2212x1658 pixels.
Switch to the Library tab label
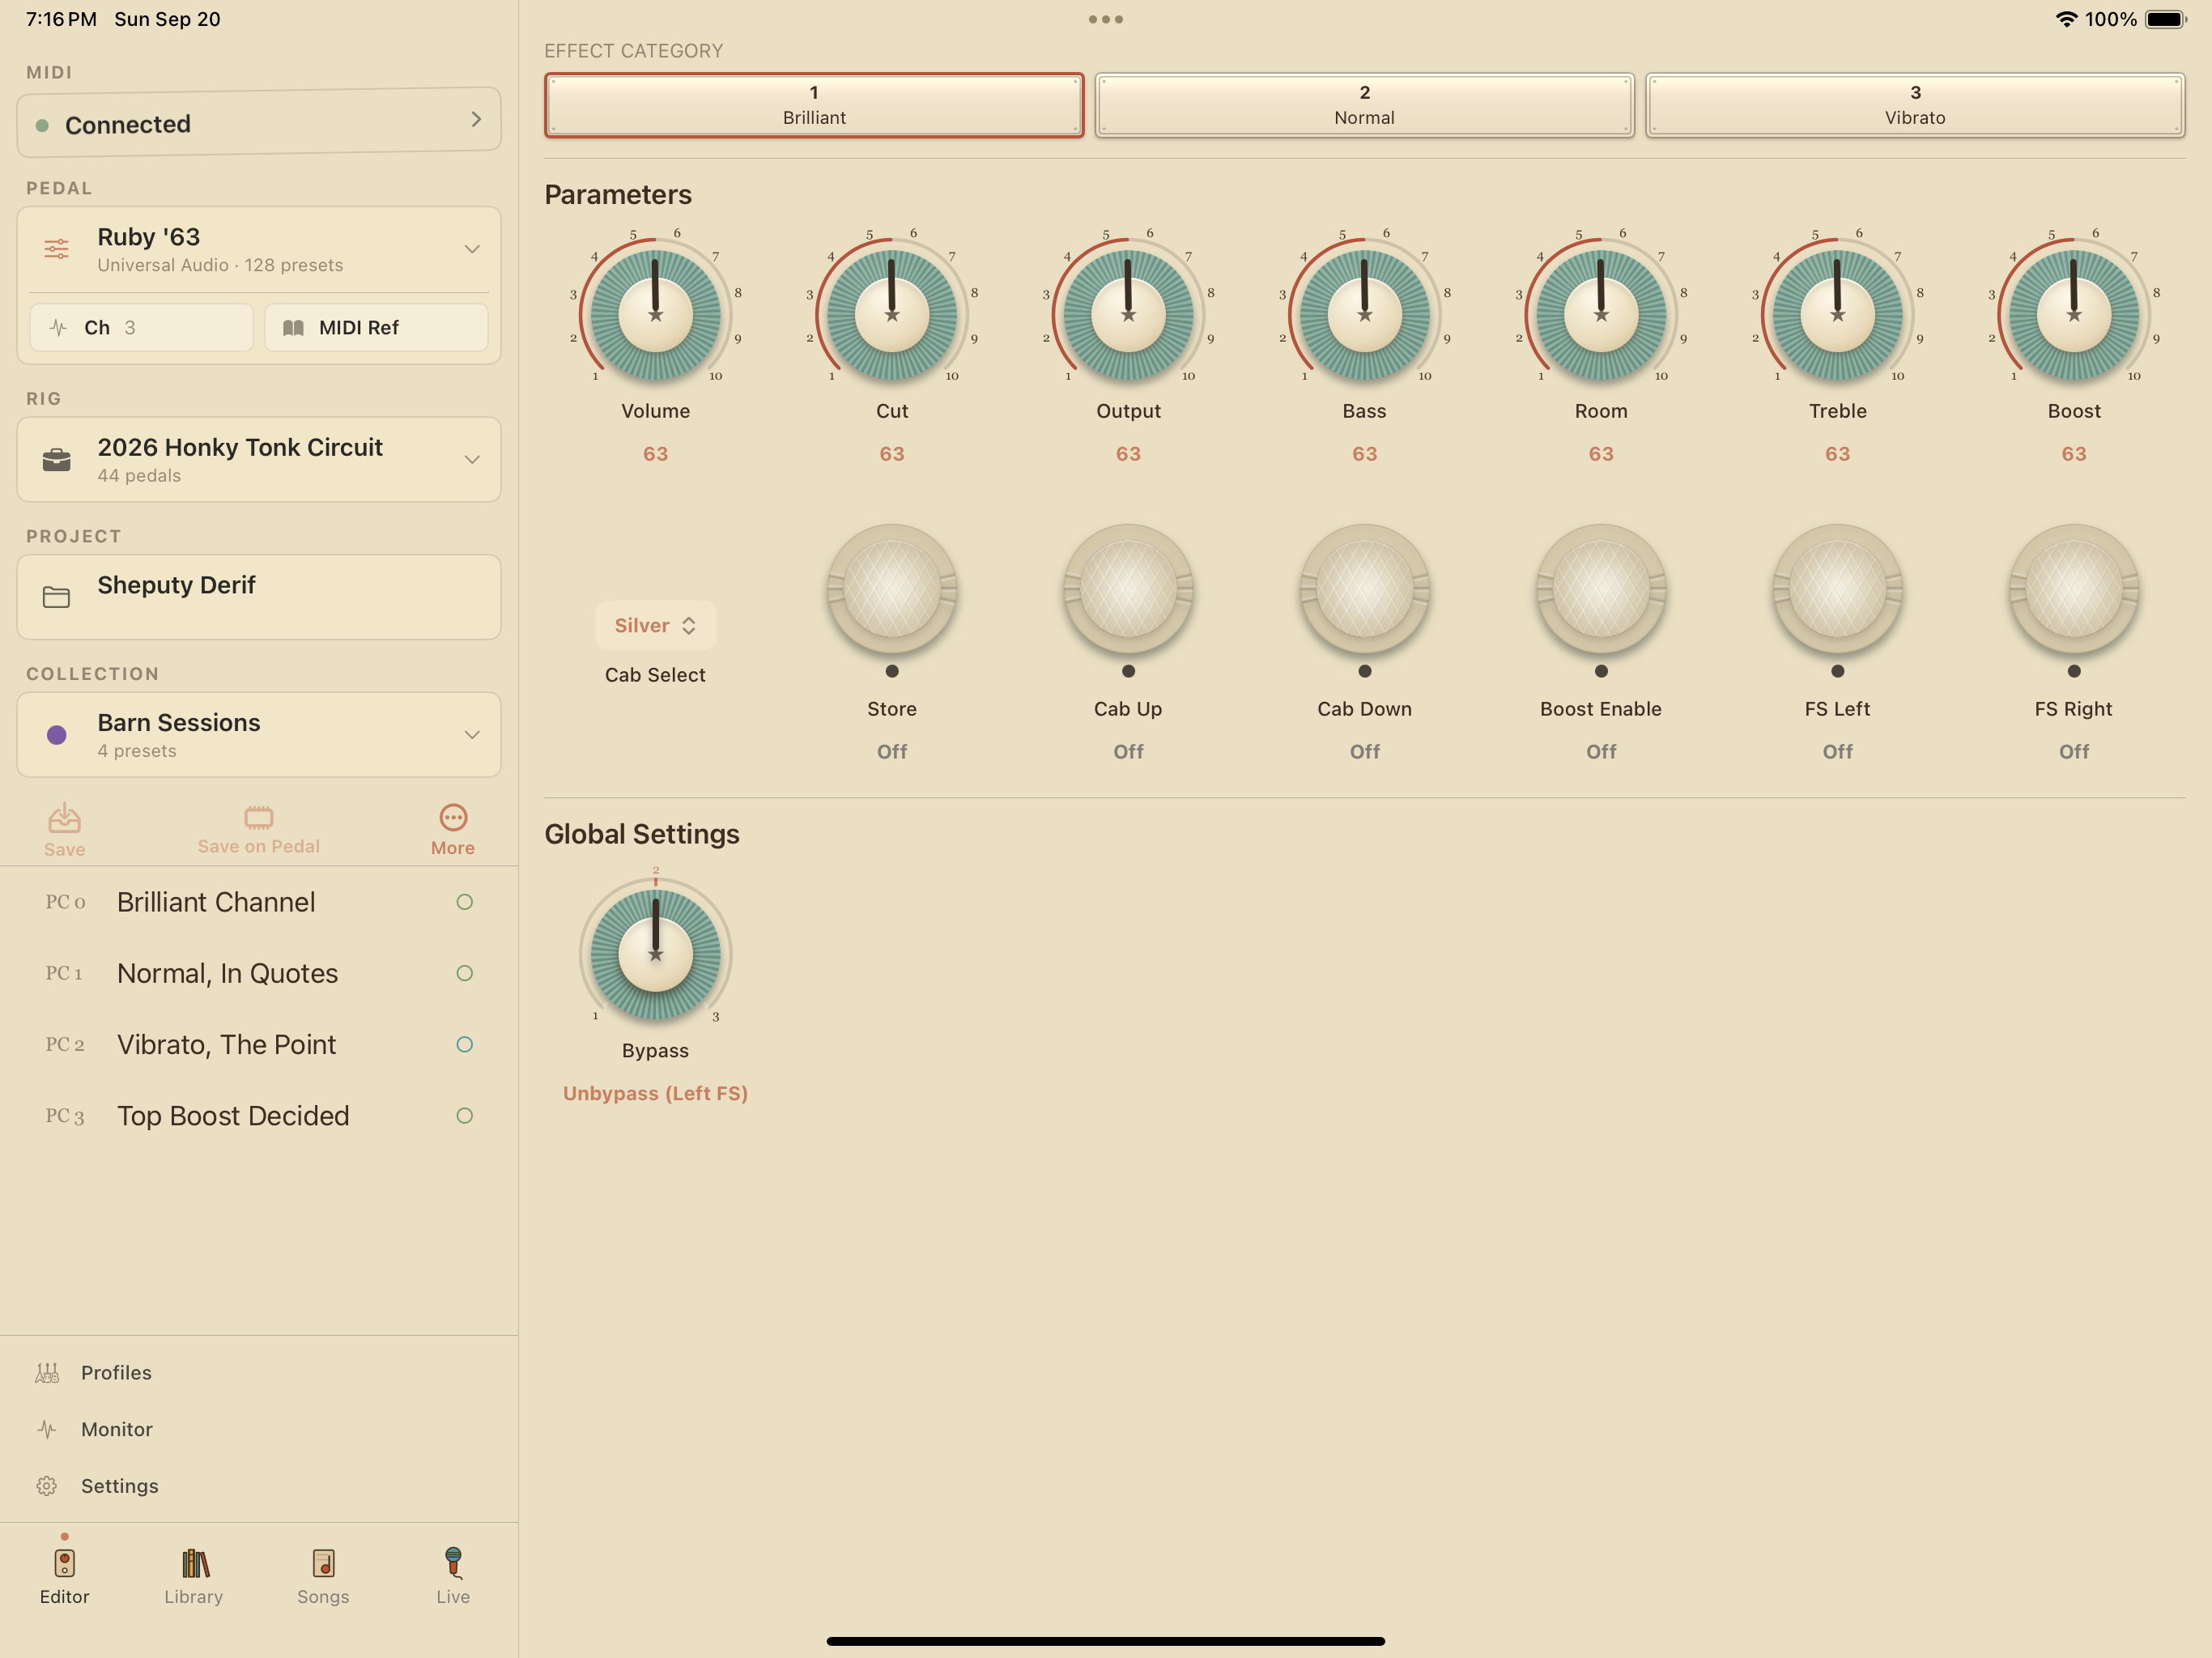(x=194, y=1597)
